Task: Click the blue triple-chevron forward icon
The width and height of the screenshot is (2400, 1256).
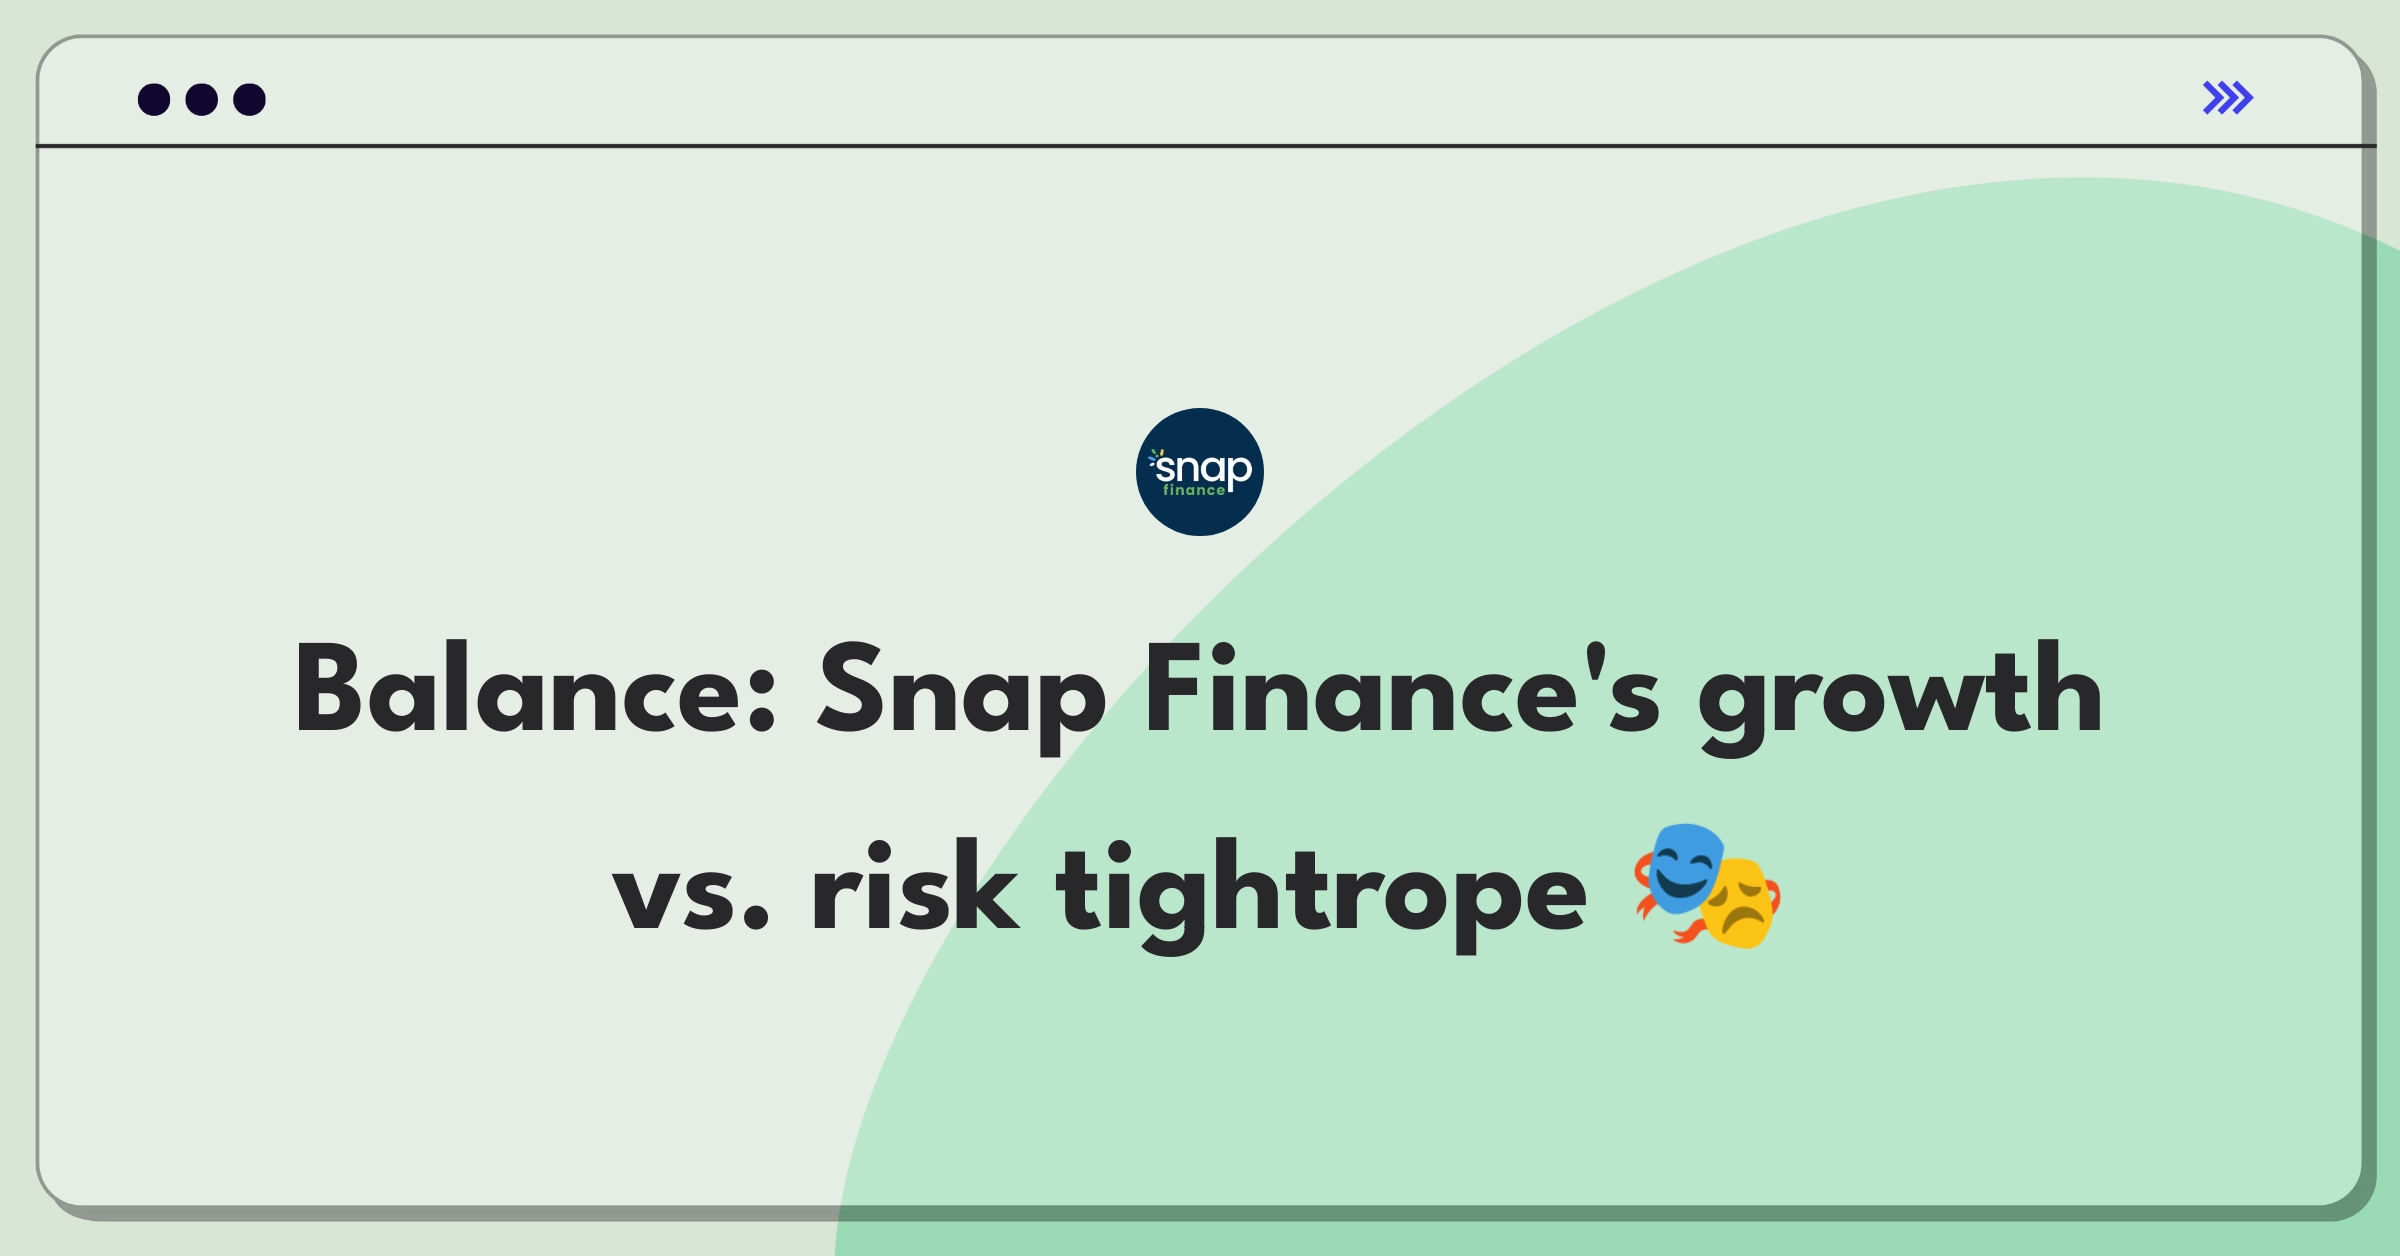Action: [2227, 98]
